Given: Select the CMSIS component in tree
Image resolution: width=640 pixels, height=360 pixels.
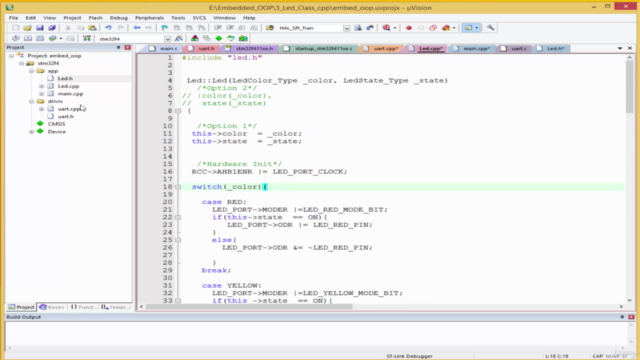Looking at the screenshot, I should 56,124.
